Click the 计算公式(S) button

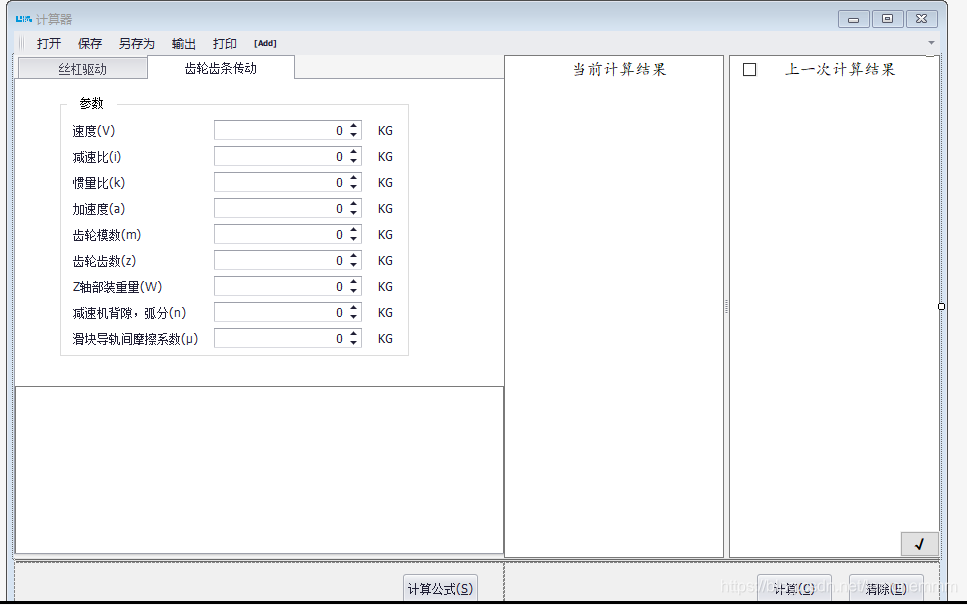point(440,589)
